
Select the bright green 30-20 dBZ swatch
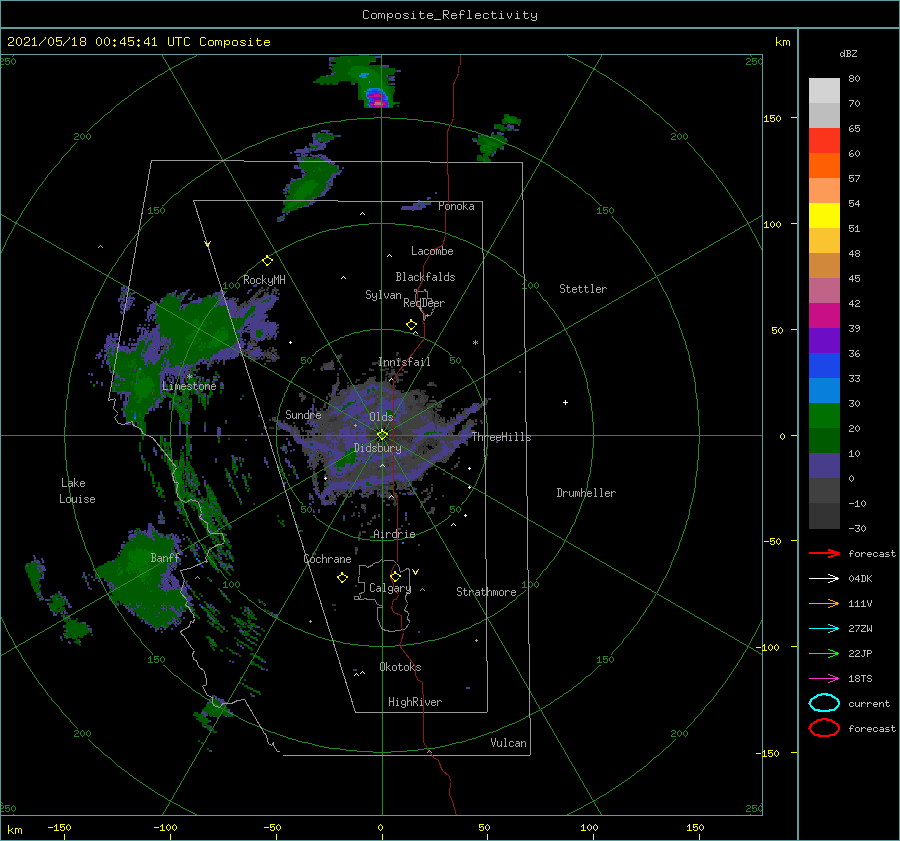click(824, 416)
